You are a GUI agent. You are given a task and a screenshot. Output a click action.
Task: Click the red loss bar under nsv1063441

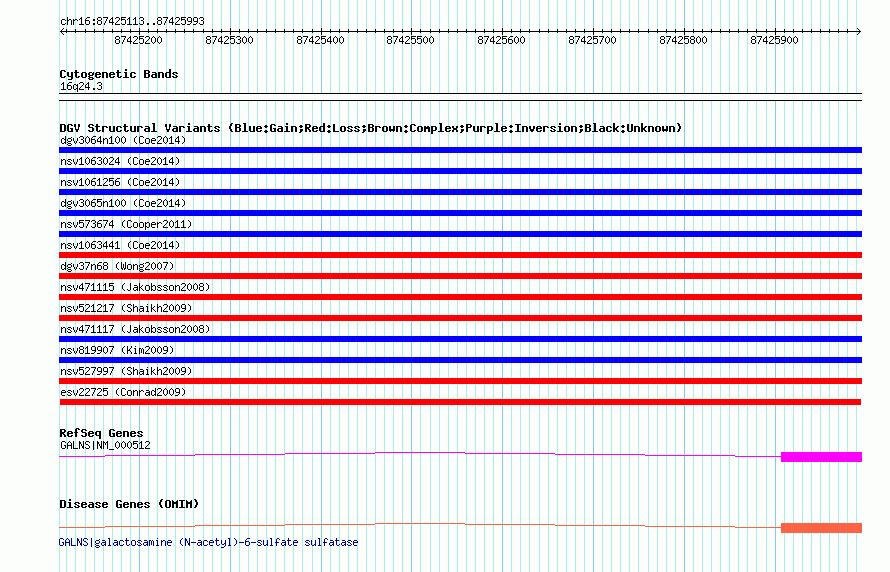460,255
